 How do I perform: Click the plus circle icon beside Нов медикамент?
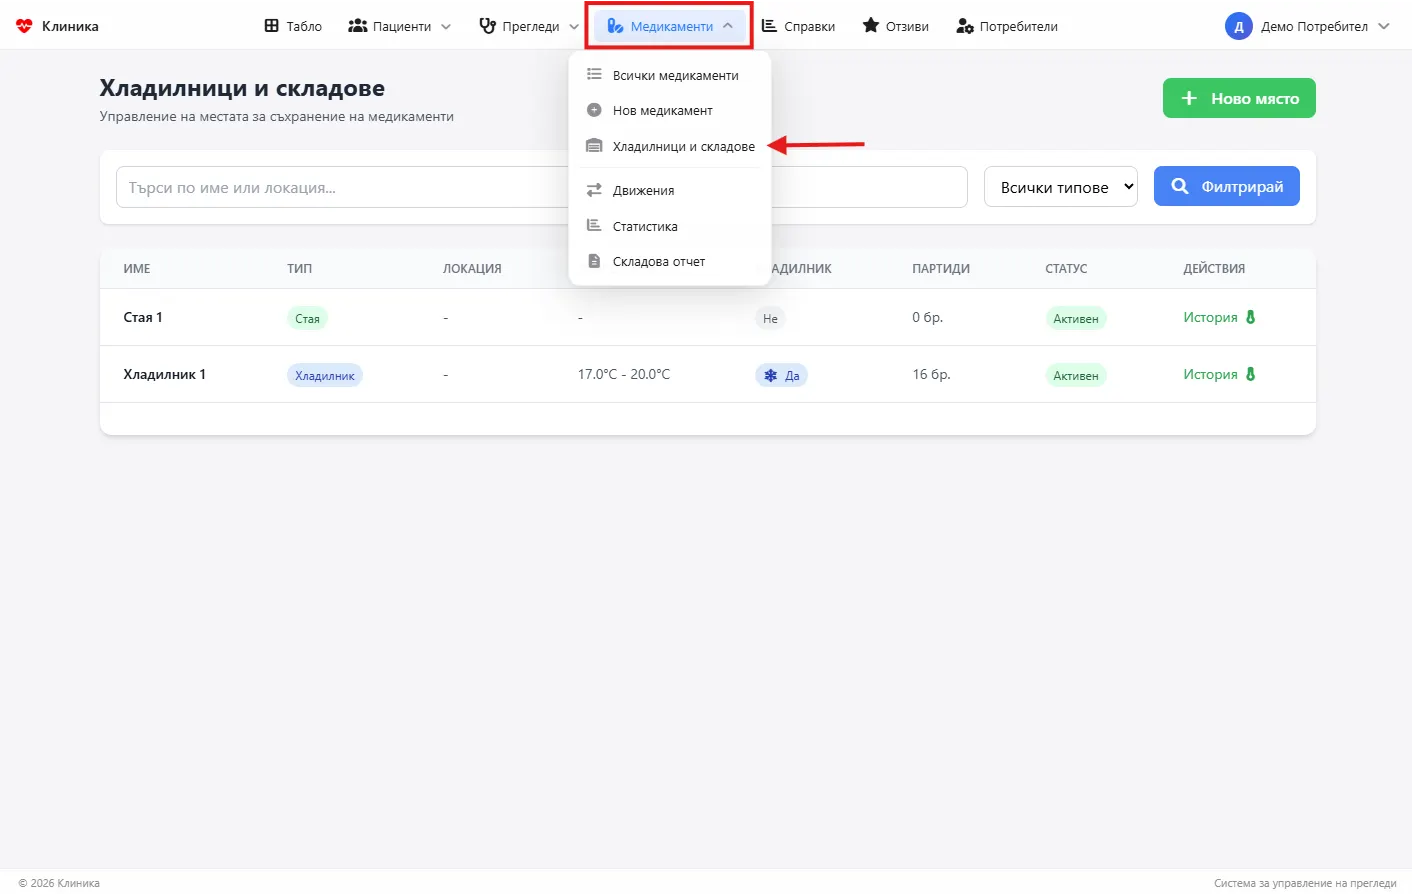(594, 110)
